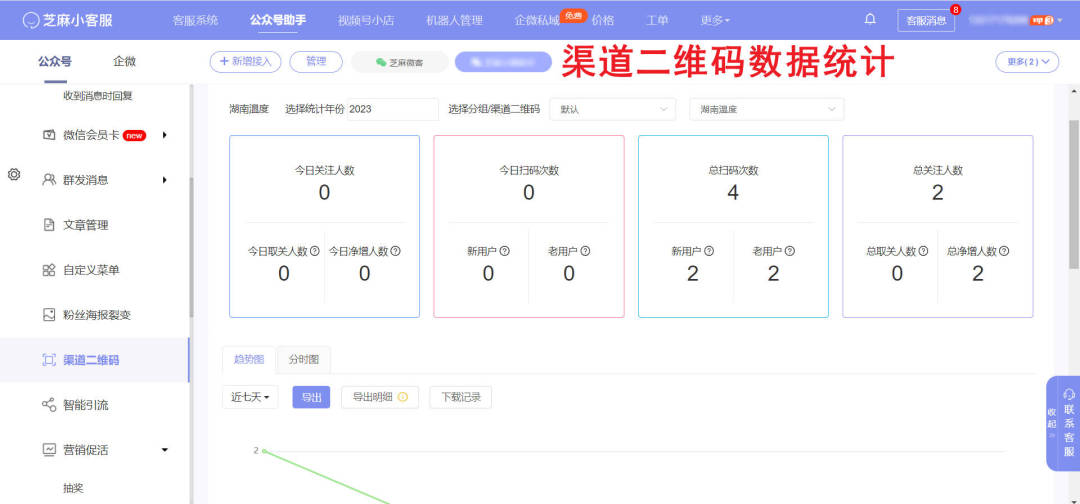Click the info icon on 导出明细 button

(403, 397)
